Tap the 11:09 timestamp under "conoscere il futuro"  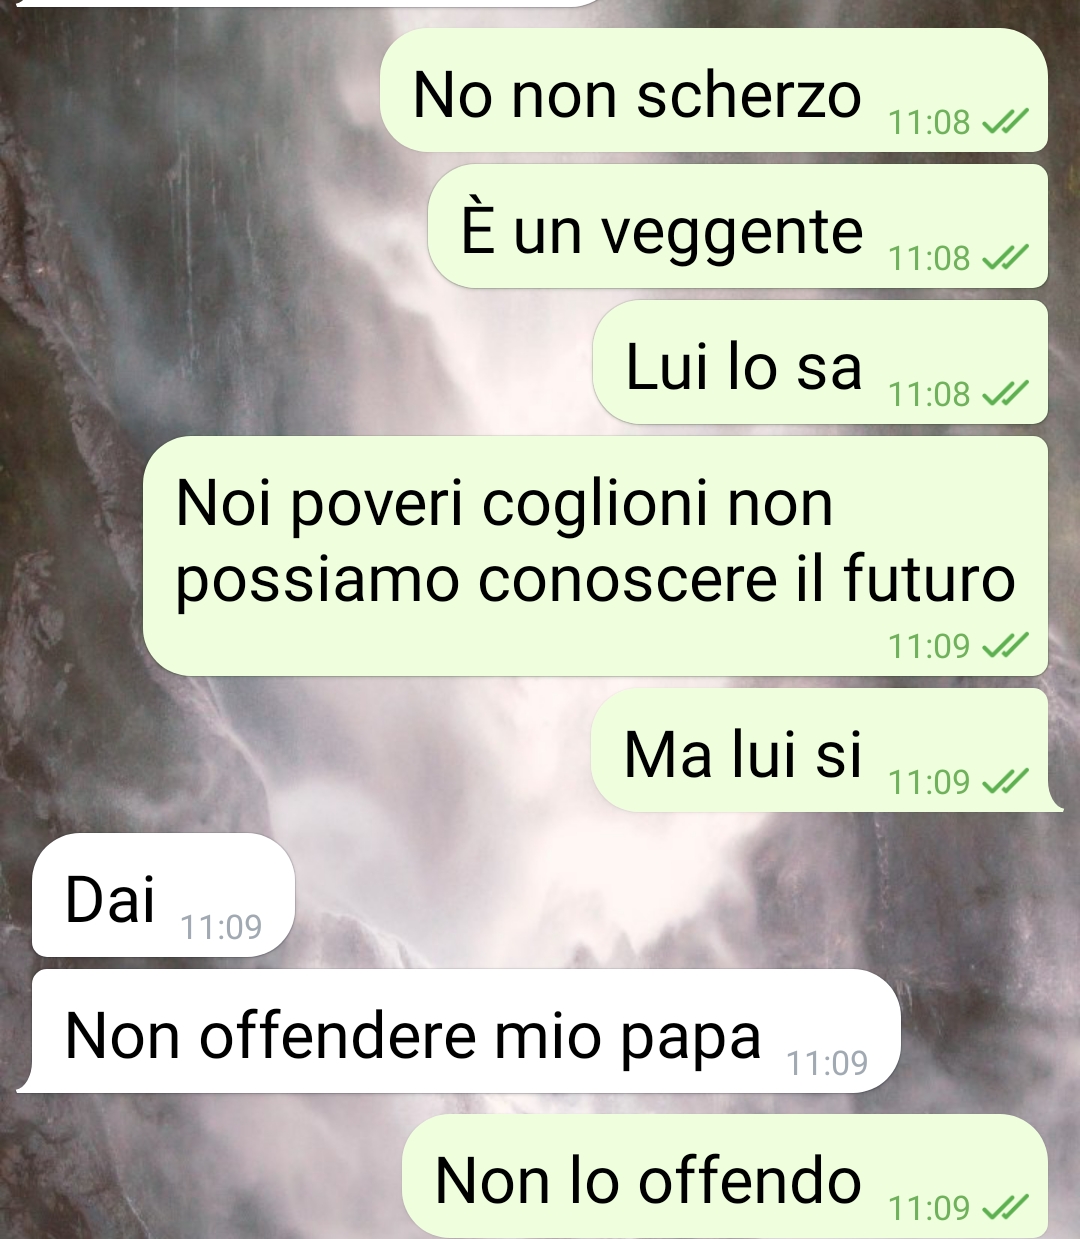pos(929,646)
